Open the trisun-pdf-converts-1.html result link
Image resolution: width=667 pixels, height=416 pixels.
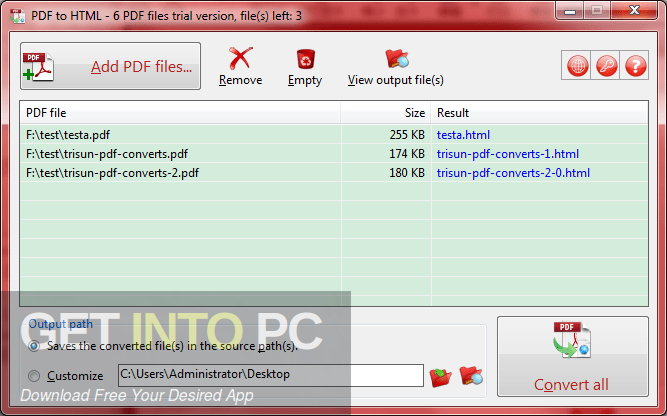tap(507, 154)
